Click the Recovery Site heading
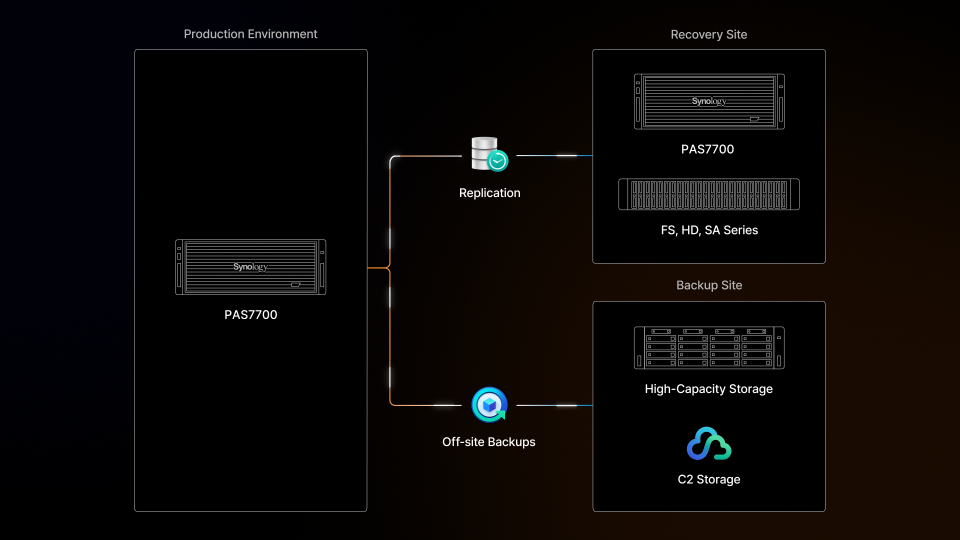 pos(709,35)
